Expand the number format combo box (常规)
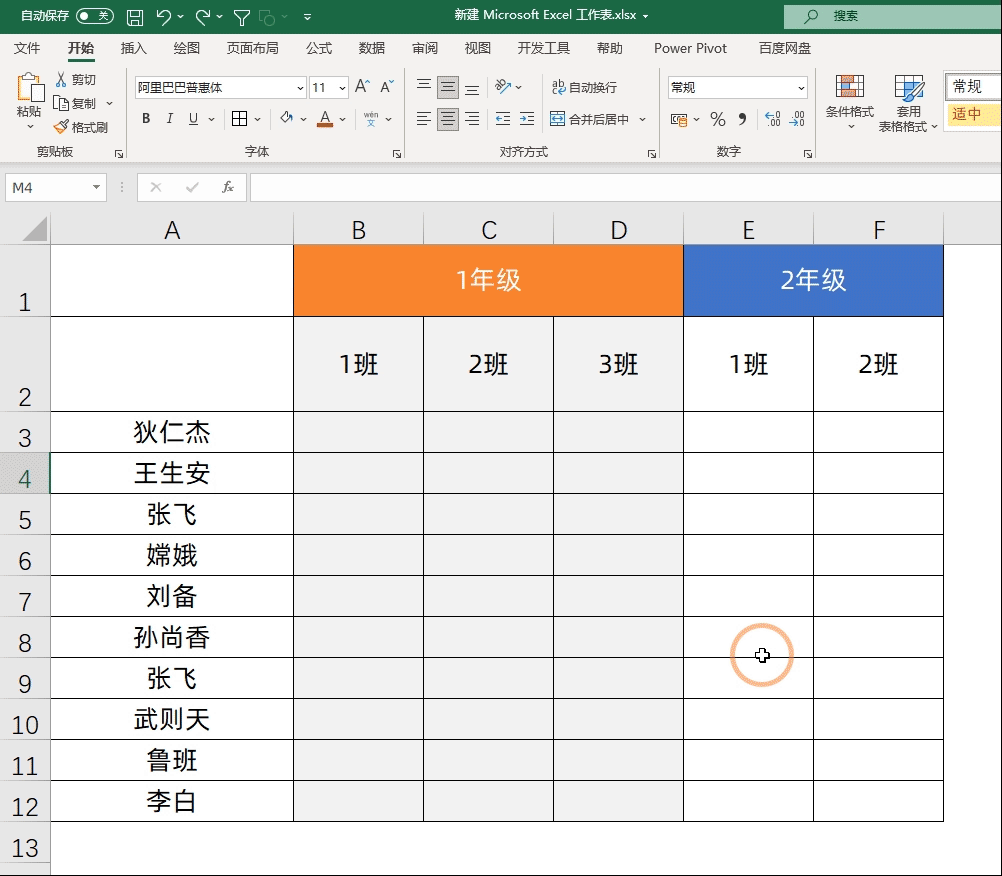This screenshot has height=876, width=1002. (x=801, y=88)
